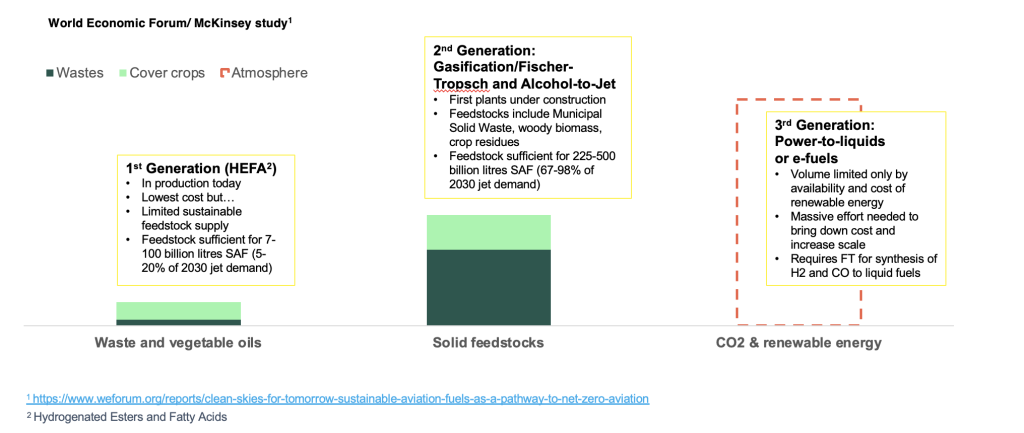Click the Hydrogenated Esters and Fatty Acids footnote
This screenshot has width=1024, height=433.
127,417
